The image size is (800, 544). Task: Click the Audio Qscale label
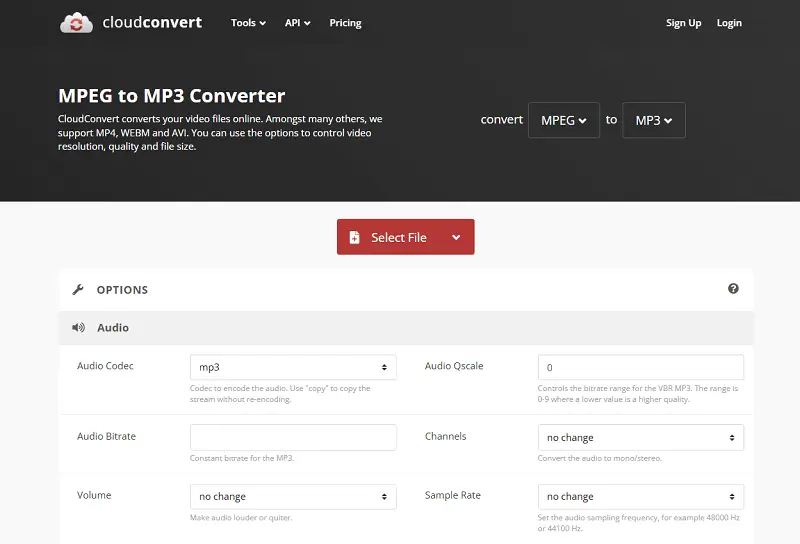coord(454,366)
